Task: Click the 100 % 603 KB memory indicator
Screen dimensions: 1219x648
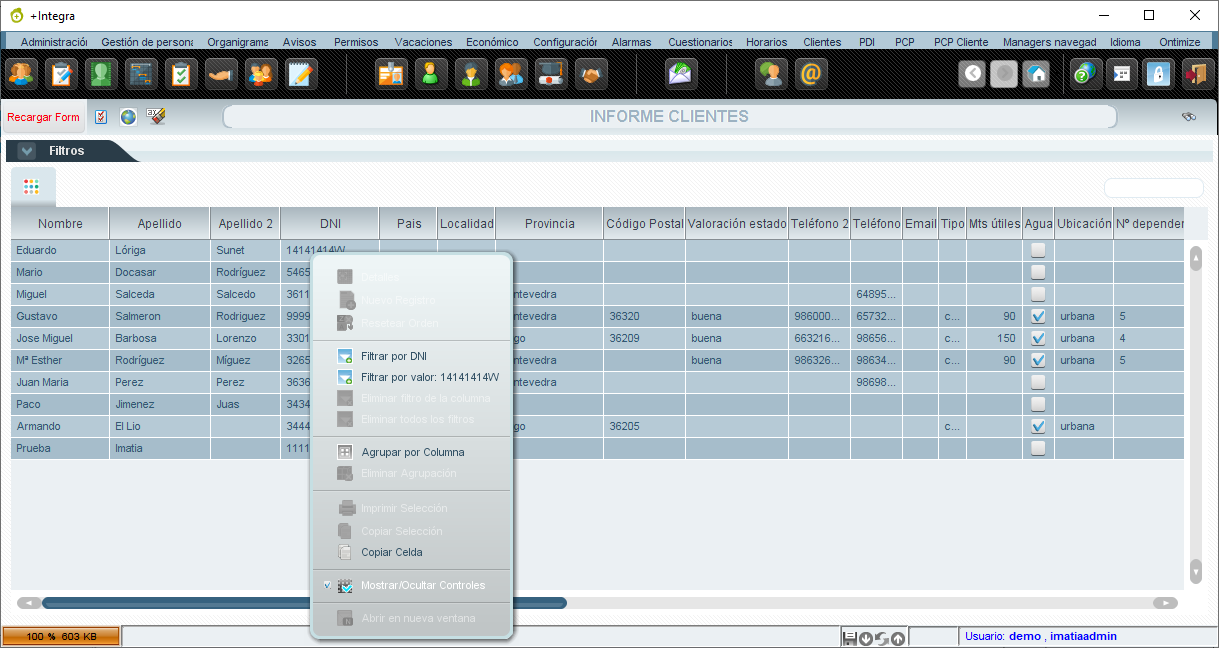Action: coord(61,637)
